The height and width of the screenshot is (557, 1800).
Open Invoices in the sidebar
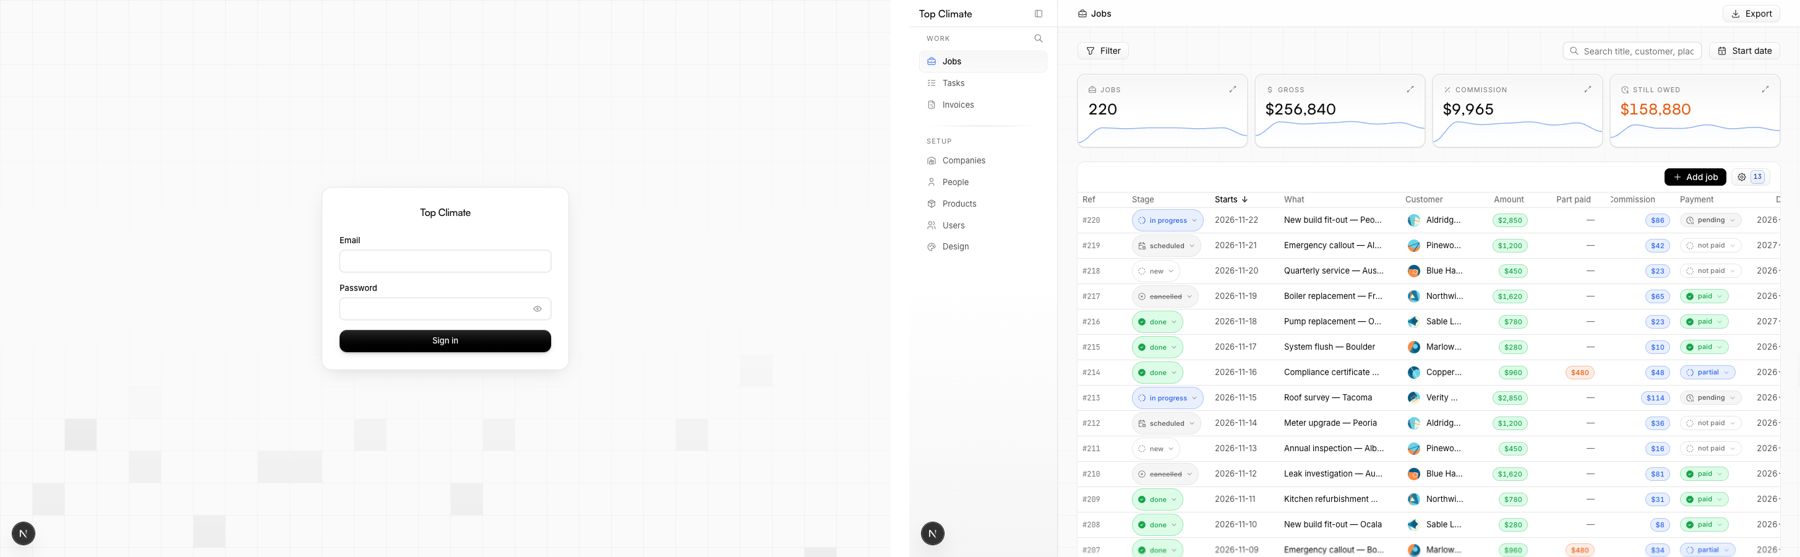pyautogui.click(x=983, y=105)
